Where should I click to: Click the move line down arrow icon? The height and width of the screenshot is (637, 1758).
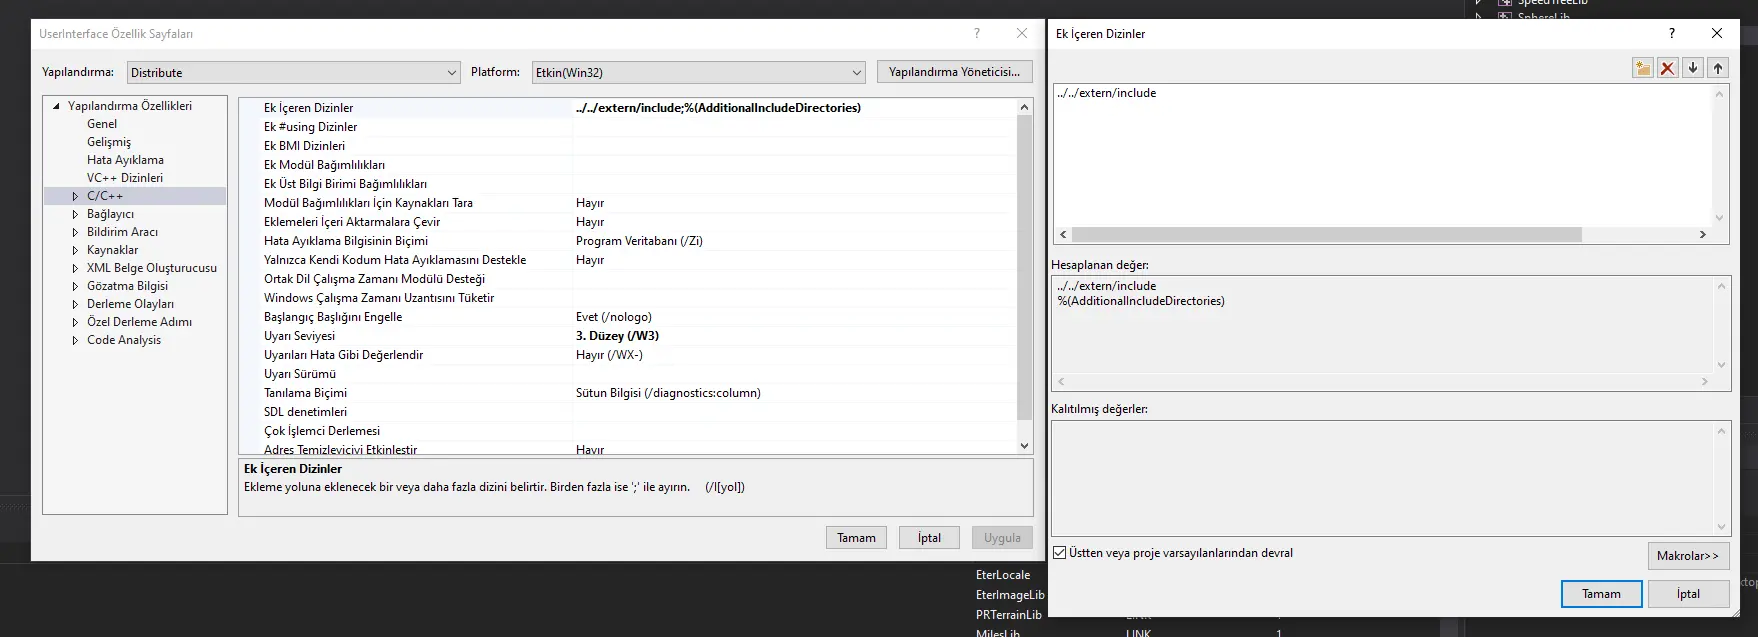[x=1692, y=68]
